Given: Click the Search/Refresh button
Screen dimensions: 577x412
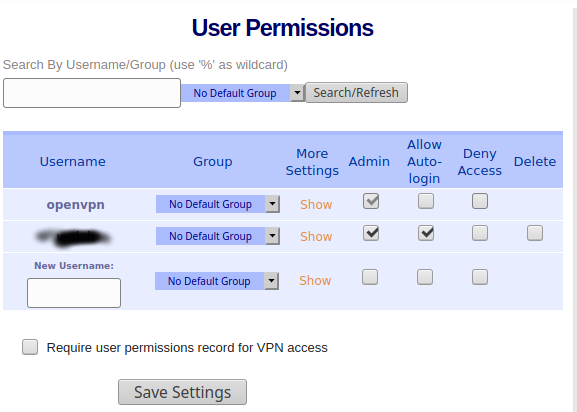Looking at the screenshot, I should click(x=356, y=93).
